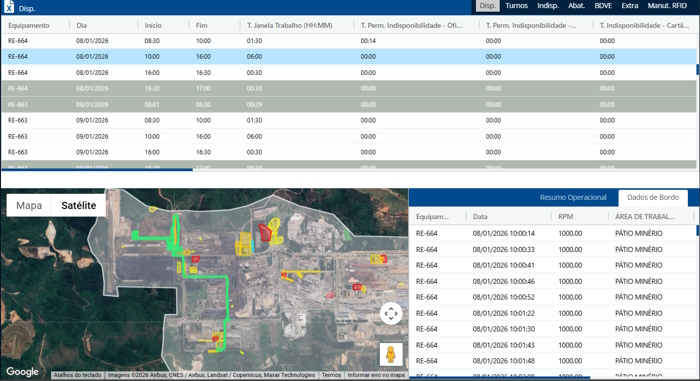
Task: Sort by ÁREA DE TRABAL... column
Action: 645,217
